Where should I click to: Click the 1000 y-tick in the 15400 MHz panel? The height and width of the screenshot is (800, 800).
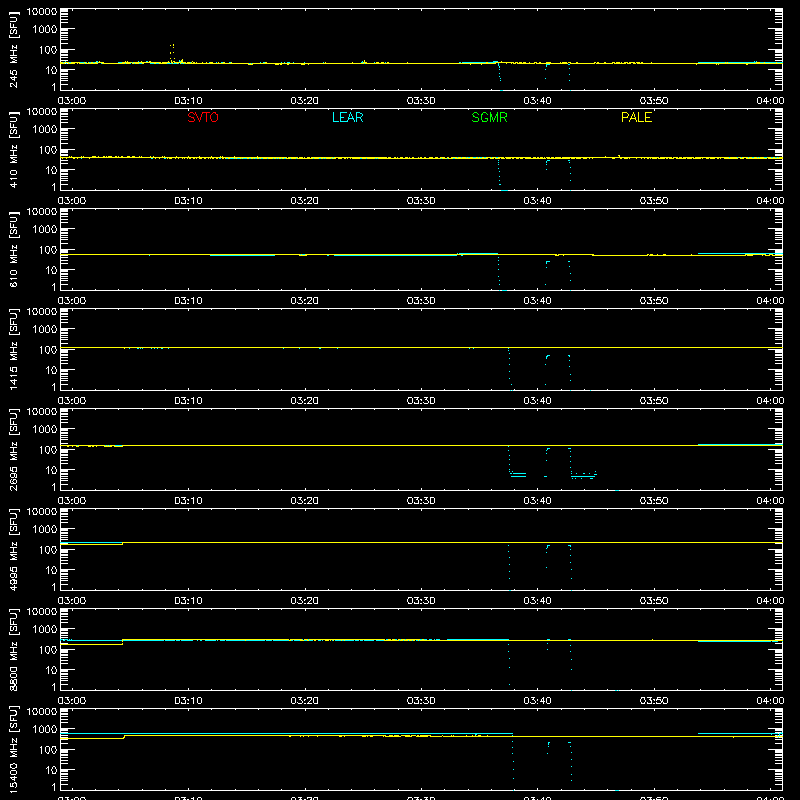[x=45, y=730]
